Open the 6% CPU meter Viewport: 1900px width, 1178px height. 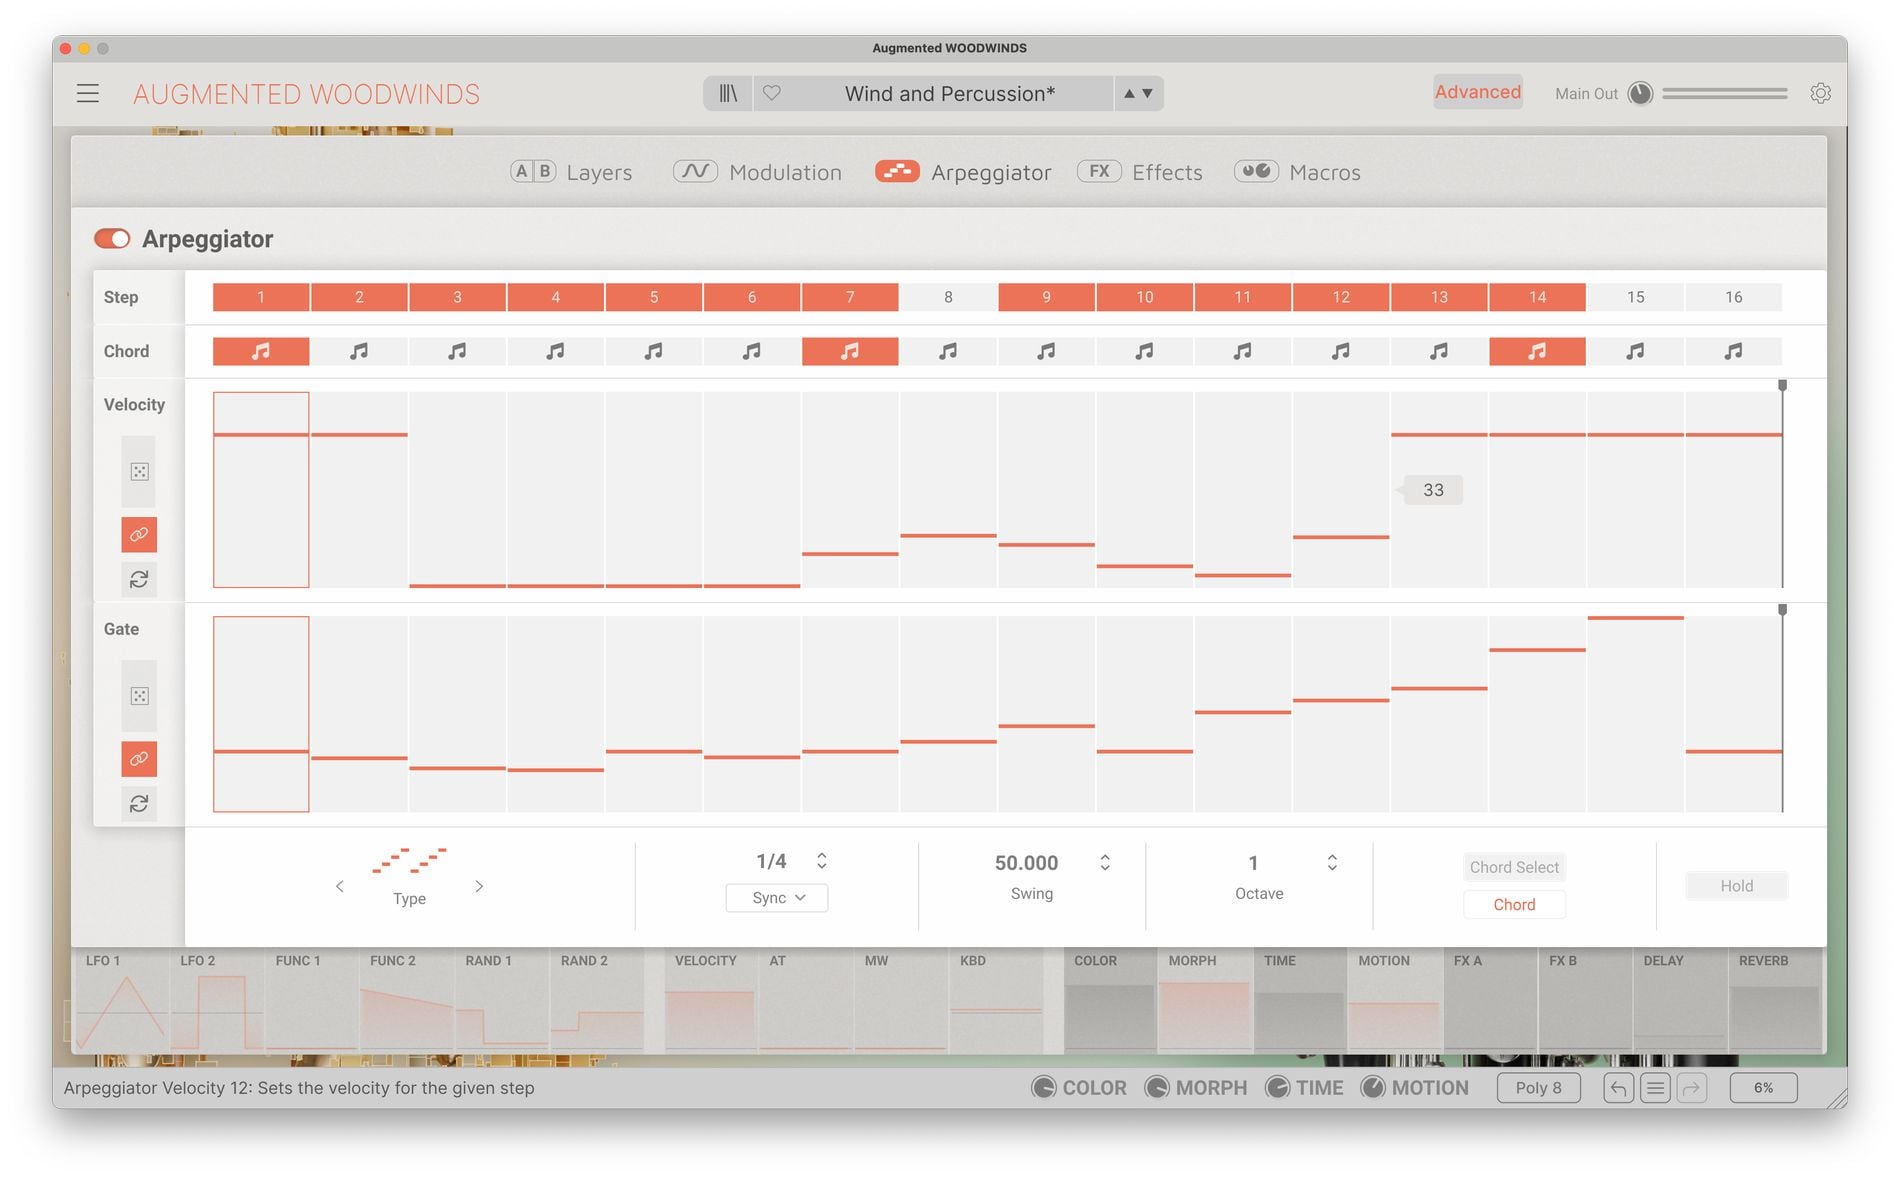click(1763, 1088)
